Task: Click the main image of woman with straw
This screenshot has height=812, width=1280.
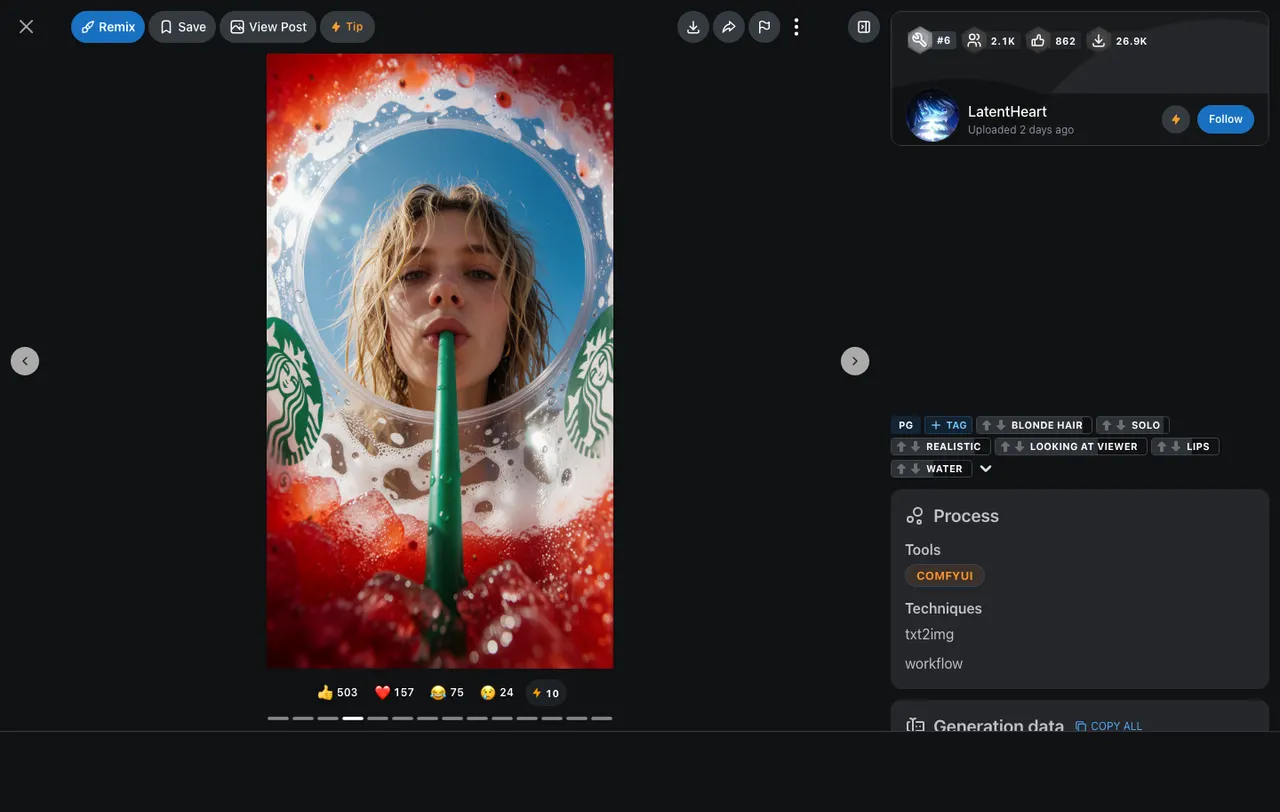Action: click(x=440, y=361)
